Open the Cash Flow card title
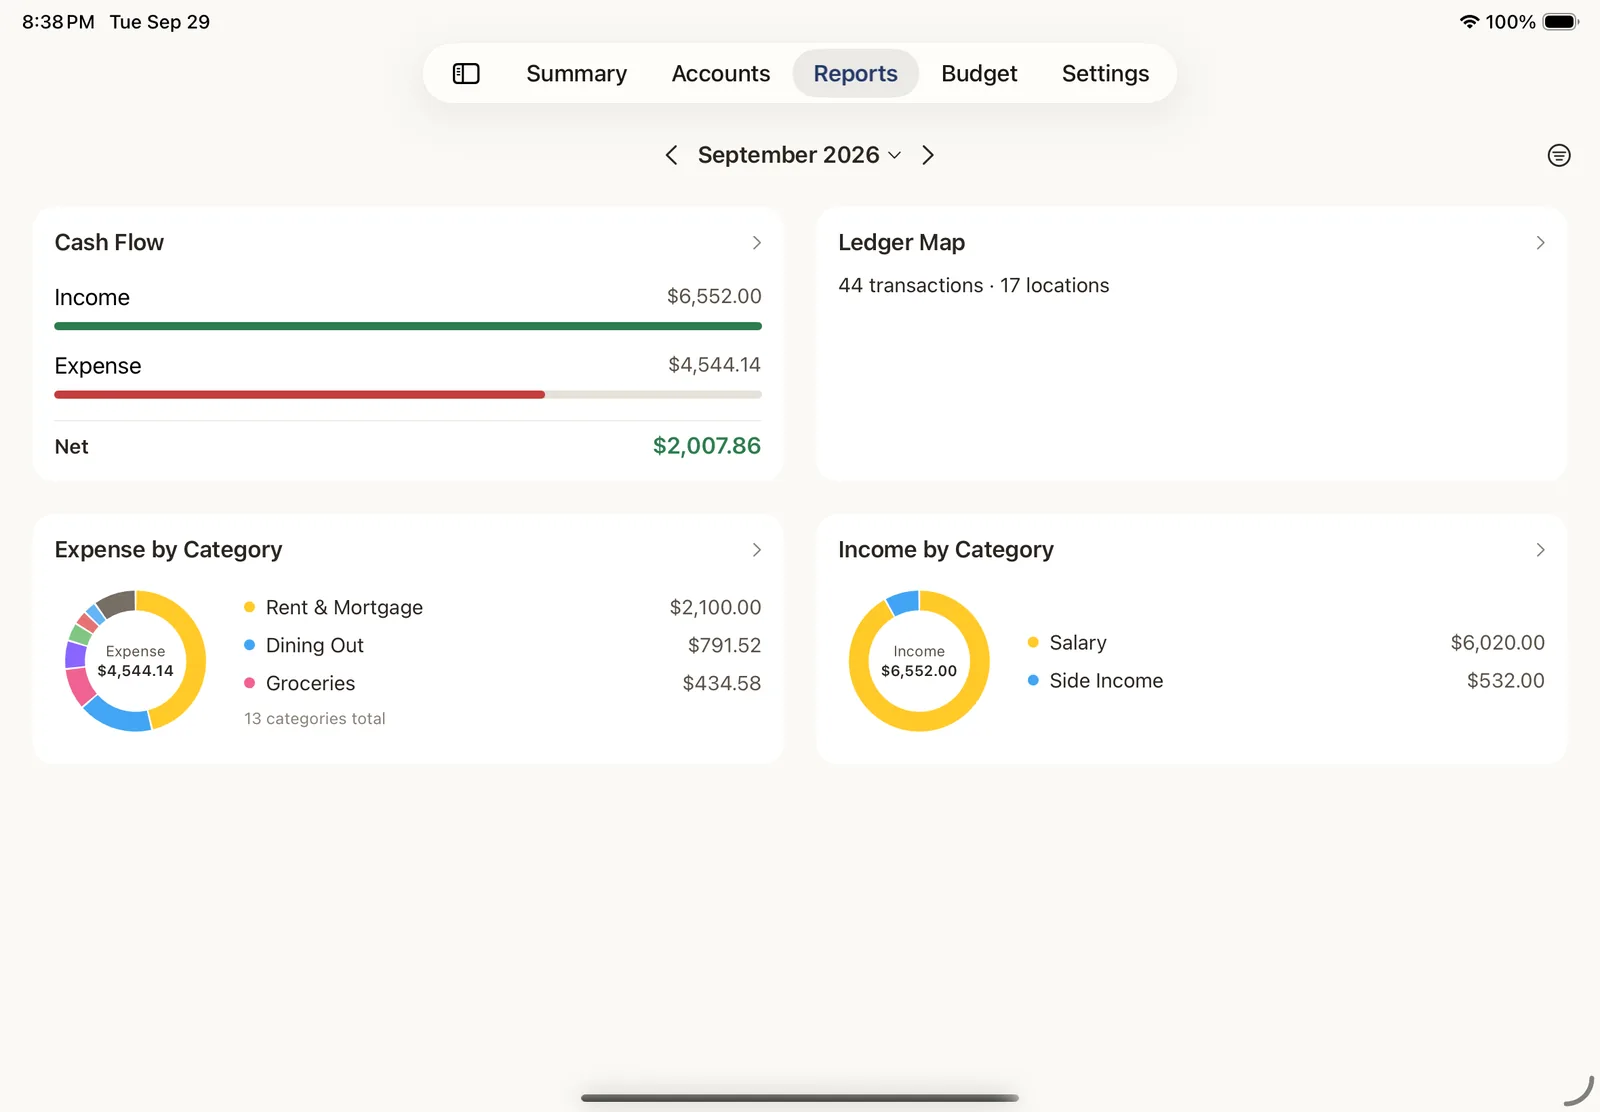The width and height of the screenshot is (1600, 1112). click(x=109, y=243)
